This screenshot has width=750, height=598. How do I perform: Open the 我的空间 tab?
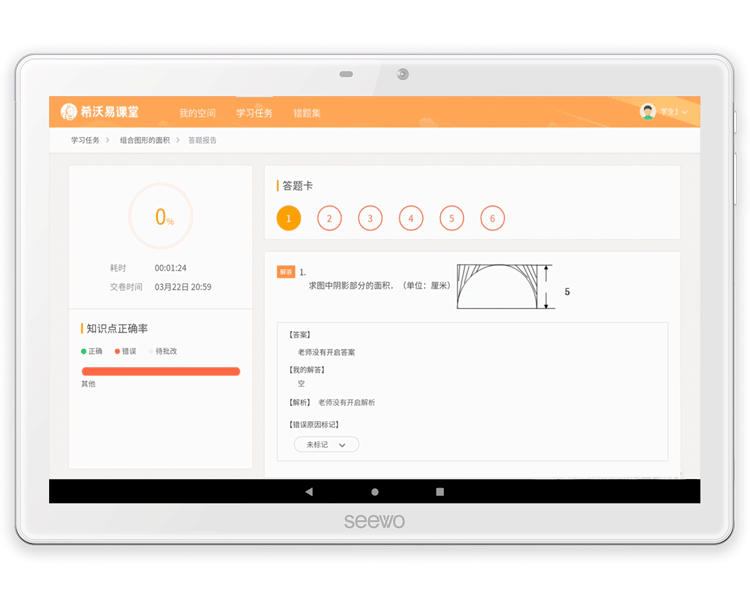click(197, 113)
